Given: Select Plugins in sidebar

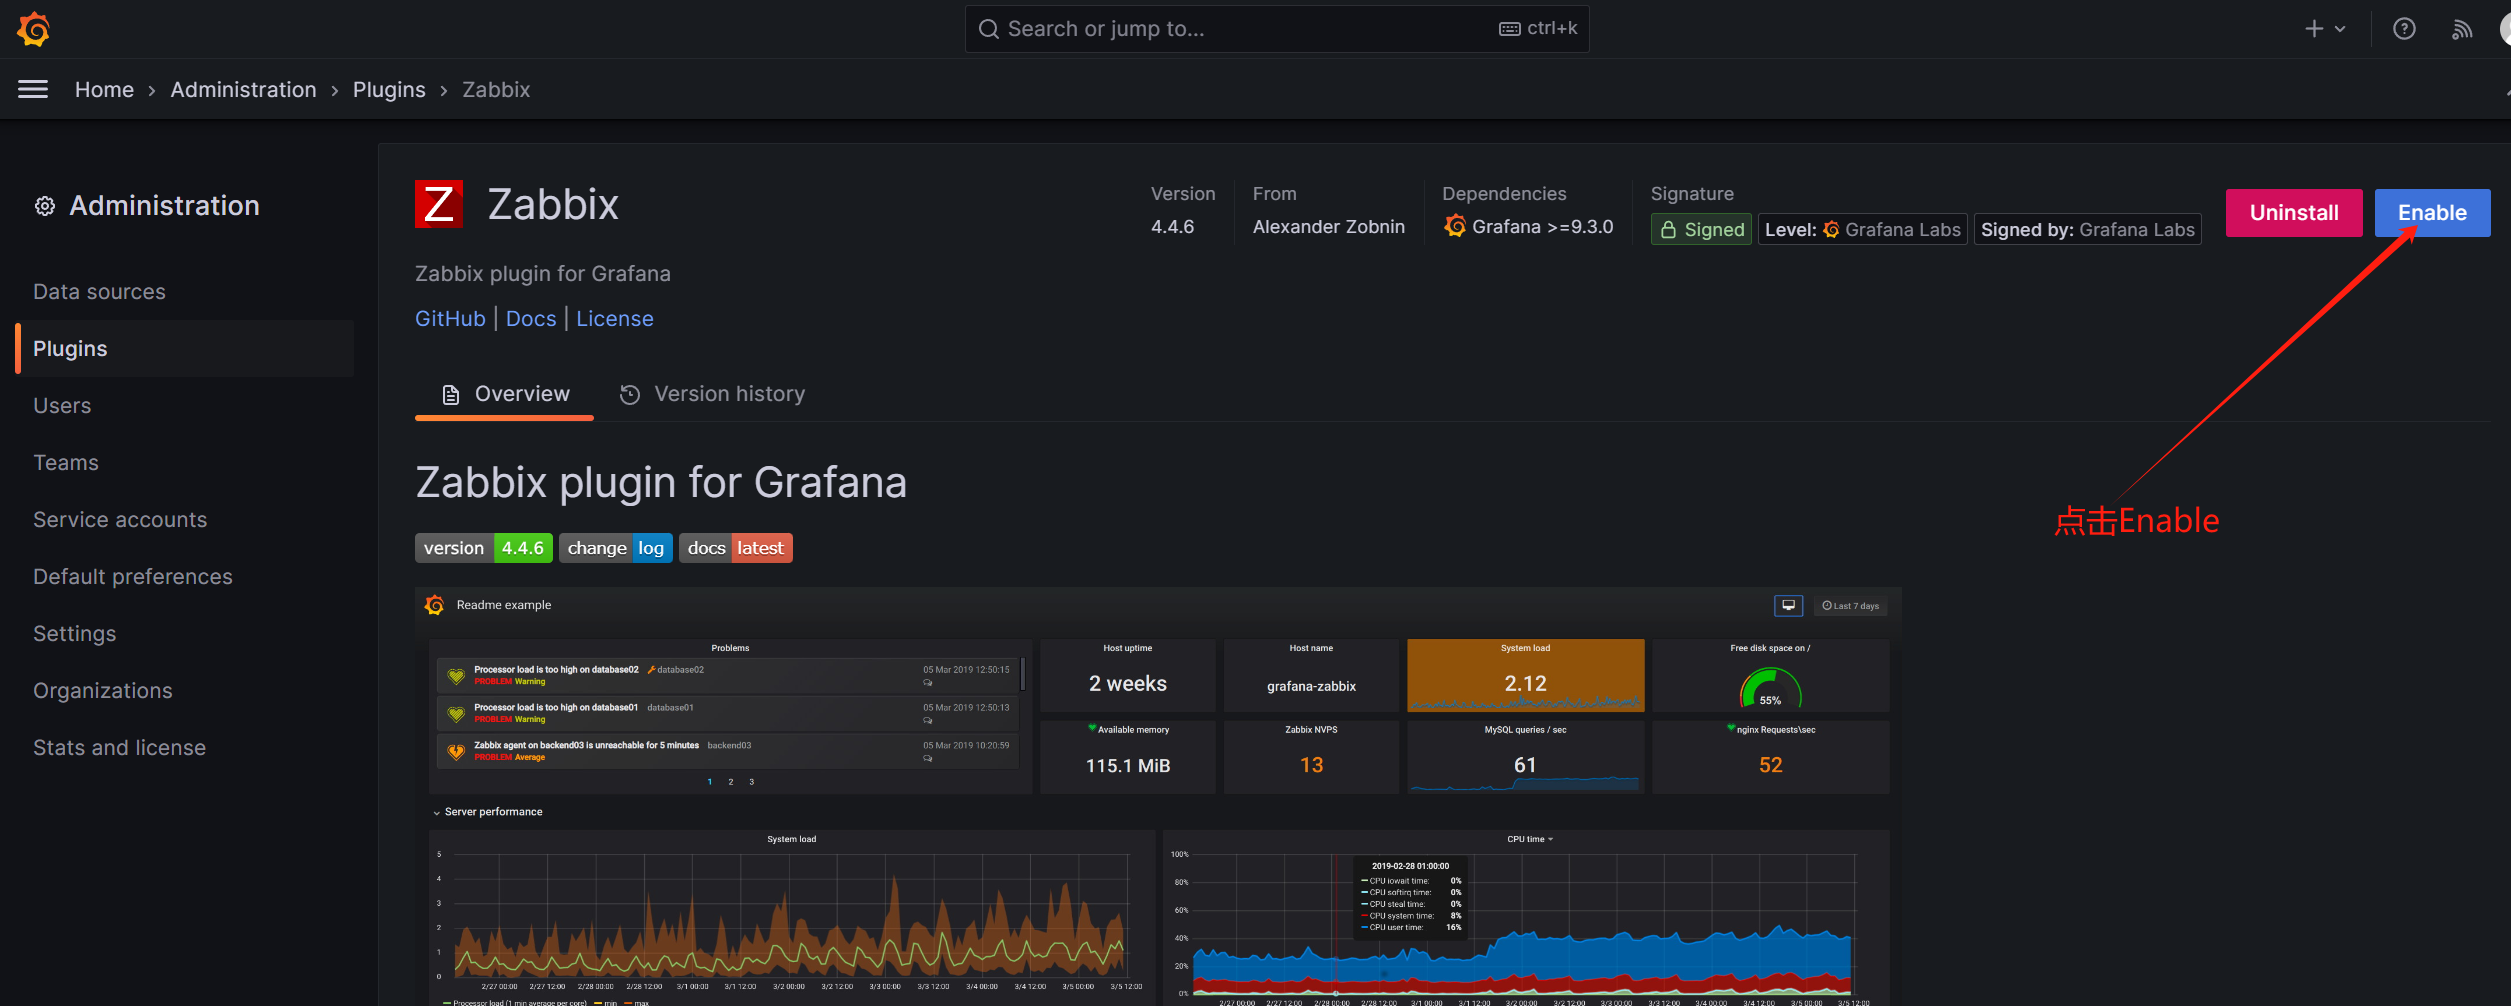Looking at the screenshot, I should [x=185, y=348].
